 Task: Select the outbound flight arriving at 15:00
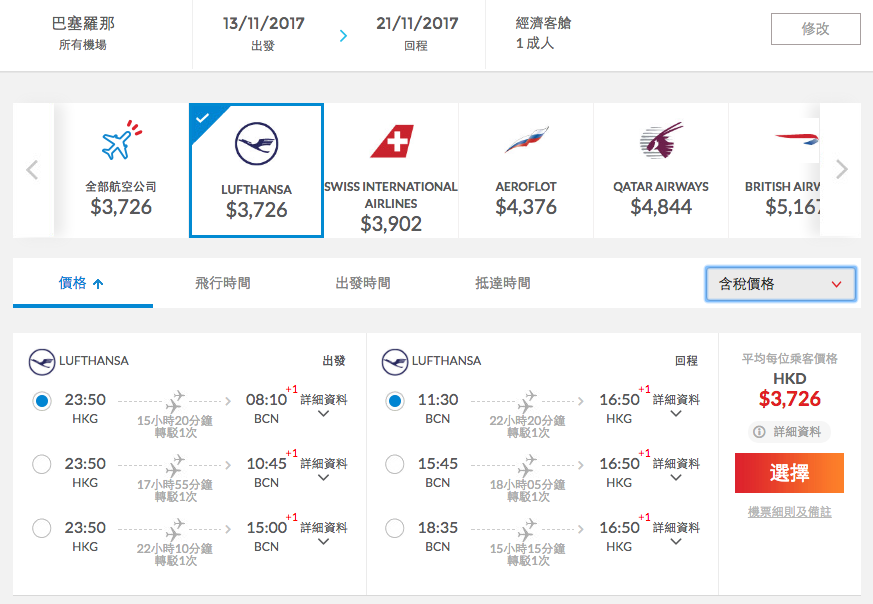[42, 528]
